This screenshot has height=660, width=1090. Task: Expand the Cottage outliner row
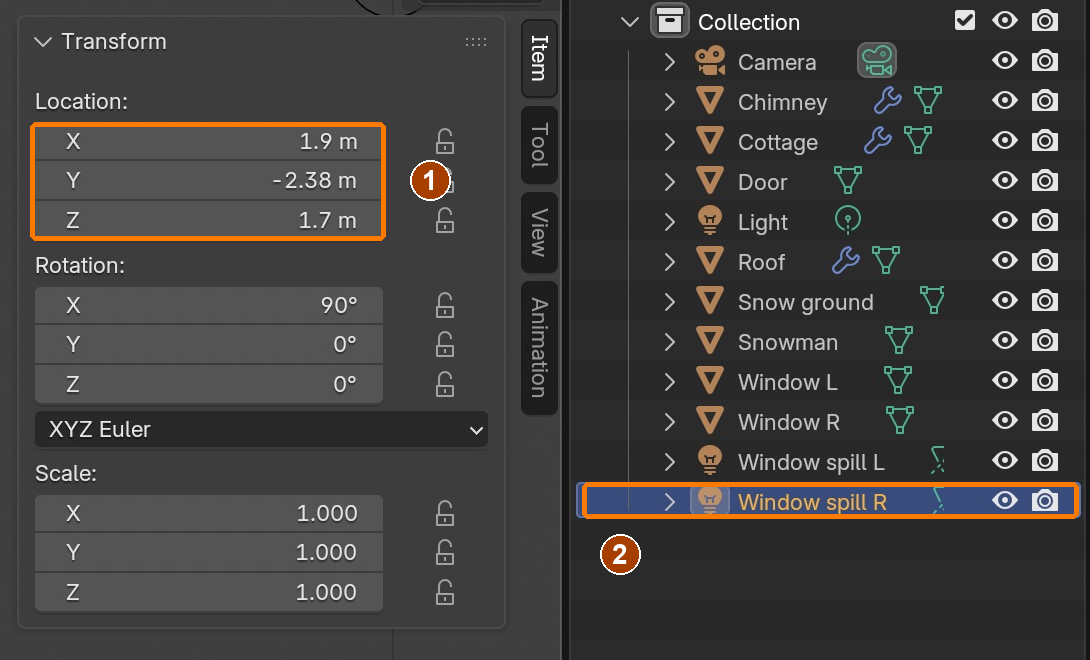click(669, 142)
